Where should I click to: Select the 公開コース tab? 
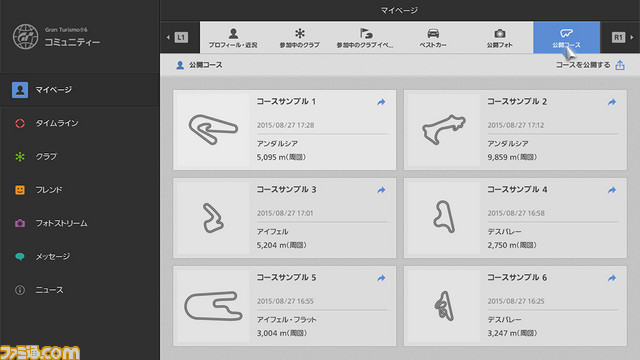pos(567,38)
